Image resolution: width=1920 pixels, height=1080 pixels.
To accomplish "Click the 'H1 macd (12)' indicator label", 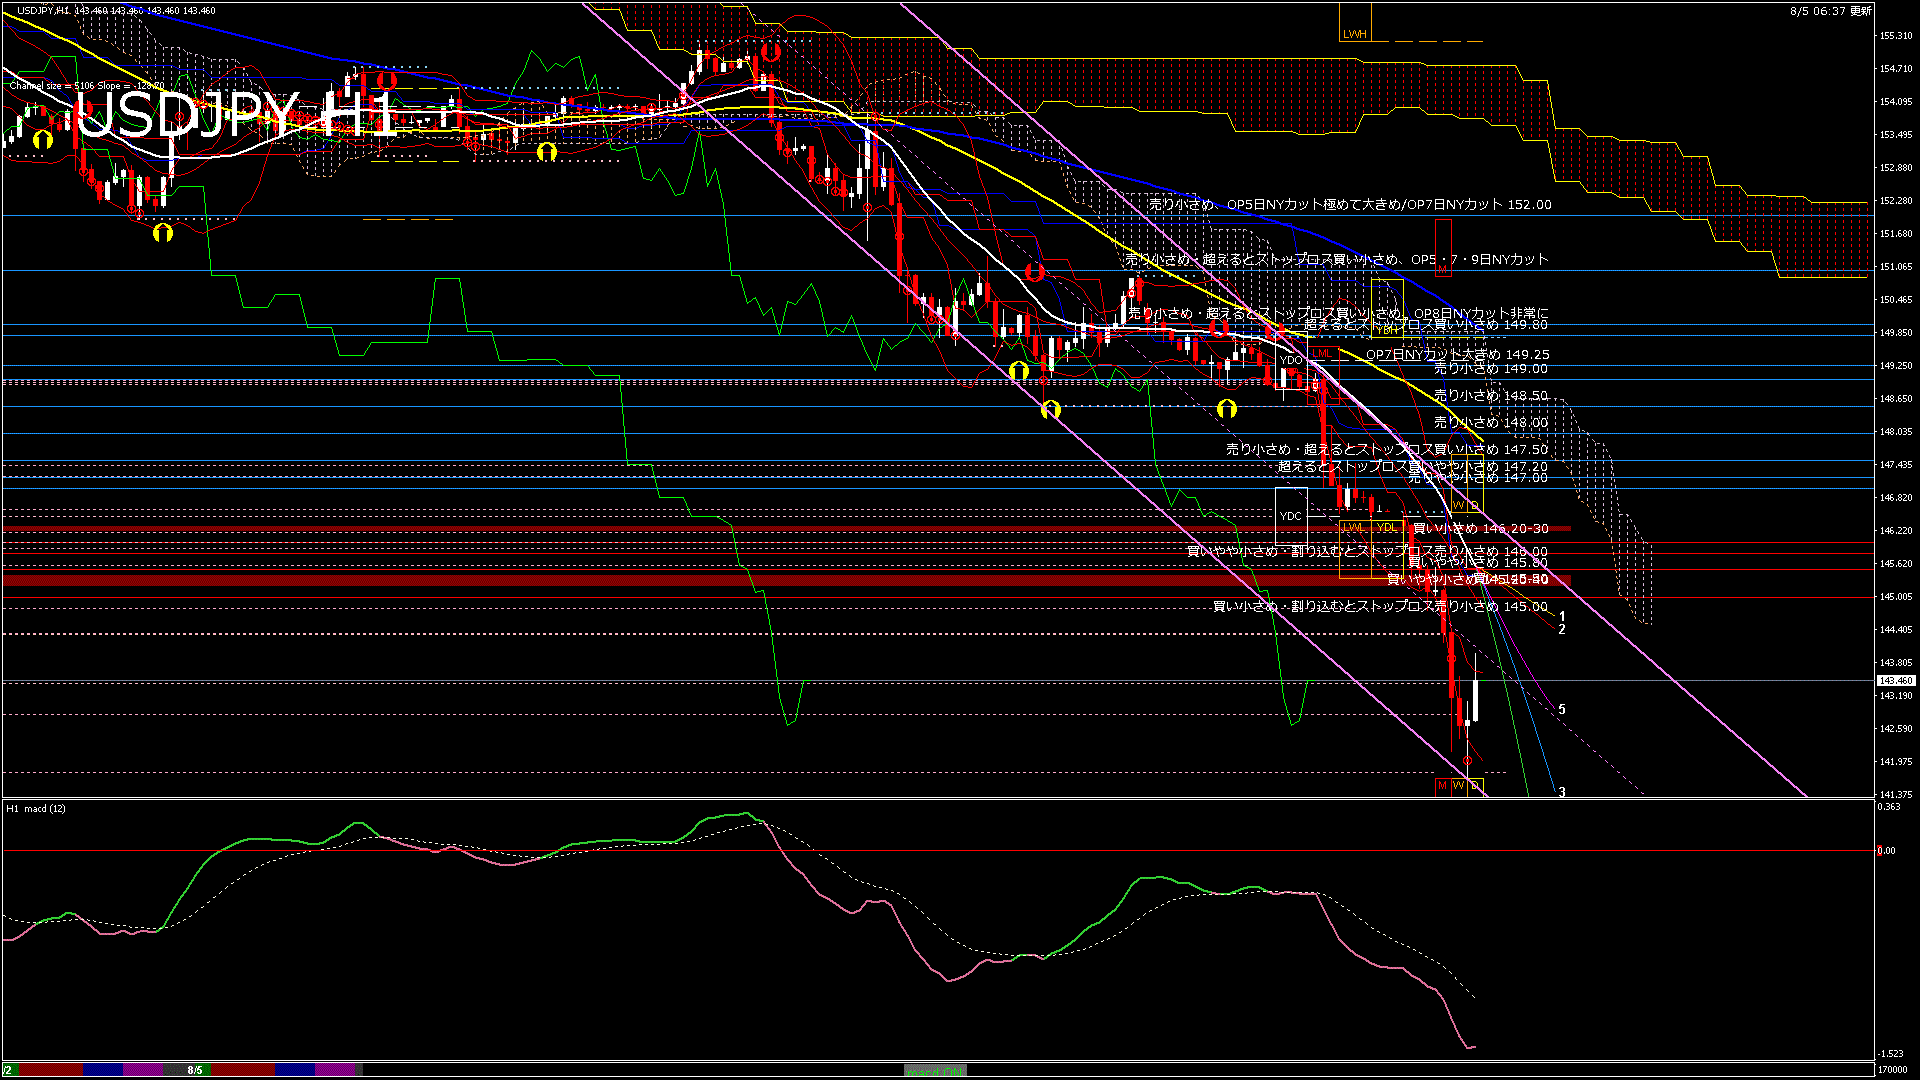I will [x=36, y=808].
